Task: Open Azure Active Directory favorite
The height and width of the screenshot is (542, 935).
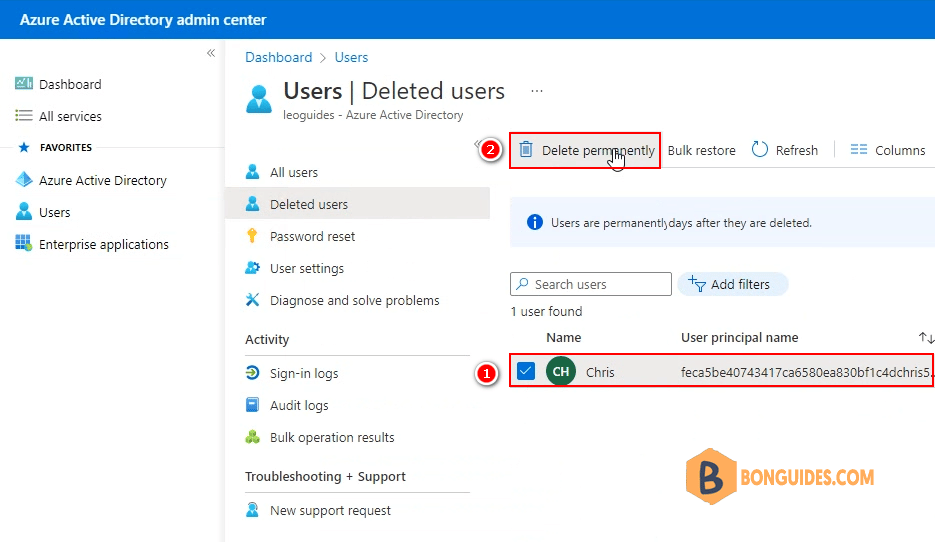Action: click(x=103, y=180)
